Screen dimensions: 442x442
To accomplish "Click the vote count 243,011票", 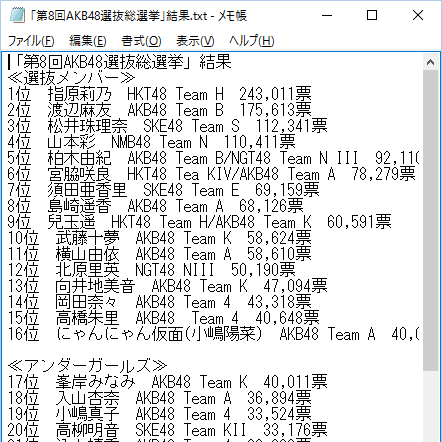I will pyautogui.click(x=275, y=94).
